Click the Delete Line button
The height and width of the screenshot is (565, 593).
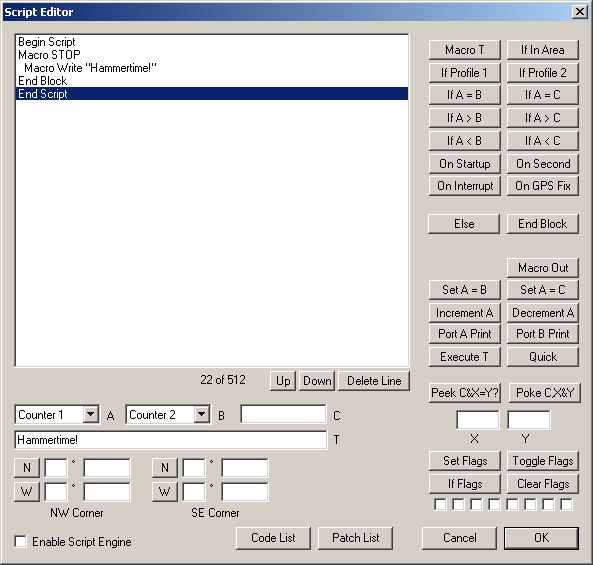(374, 381)
